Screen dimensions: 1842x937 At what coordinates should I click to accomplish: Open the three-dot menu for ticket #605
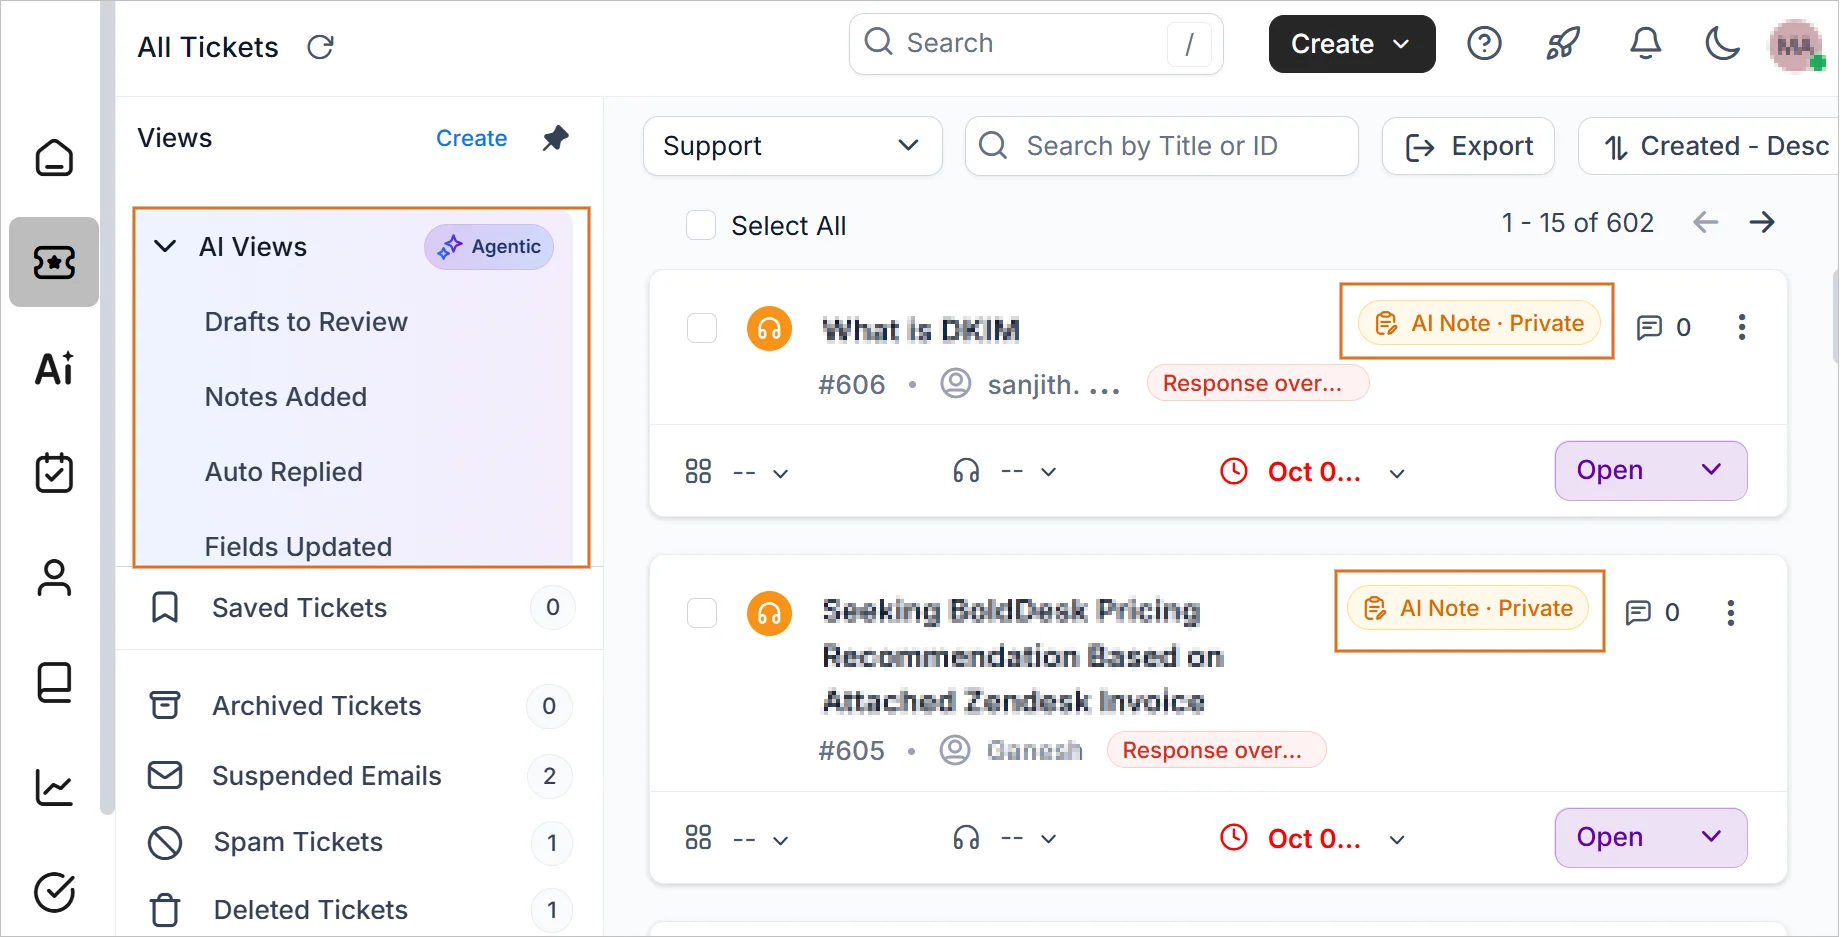click(x=1731, y=612)
